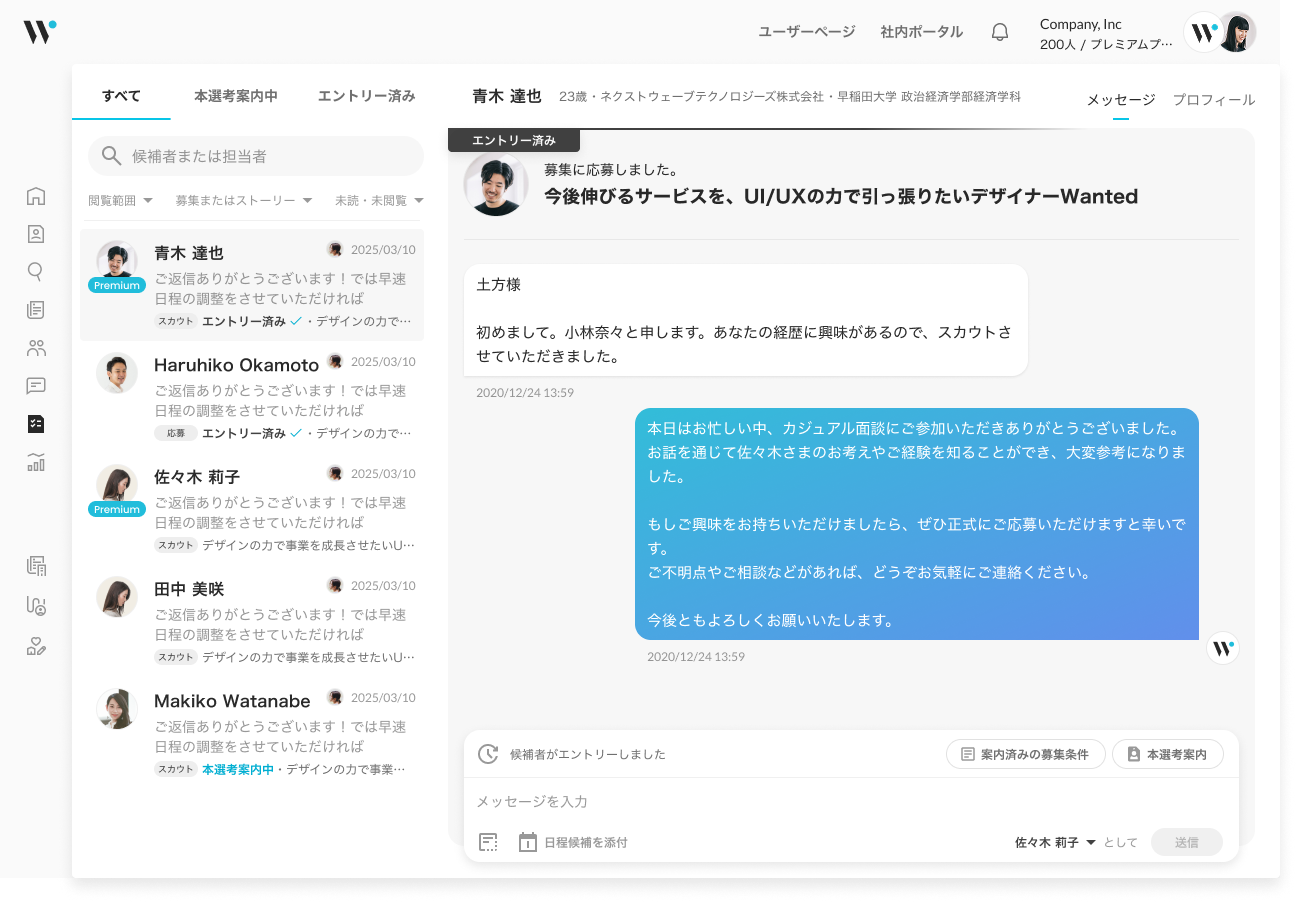
Task: Expand the 閲覧範囲 filter dropdown
Action: point(120,200)
